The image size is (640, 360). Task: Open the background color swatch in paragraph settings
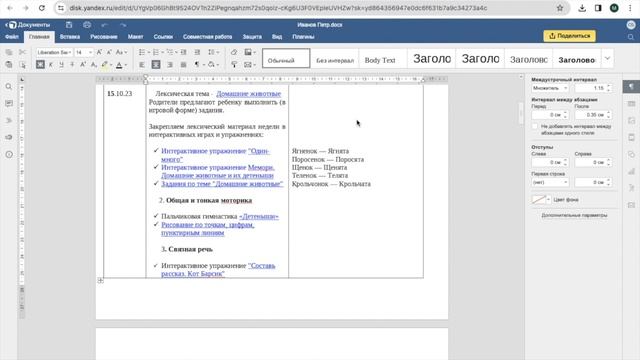click(x=539, y=200)
